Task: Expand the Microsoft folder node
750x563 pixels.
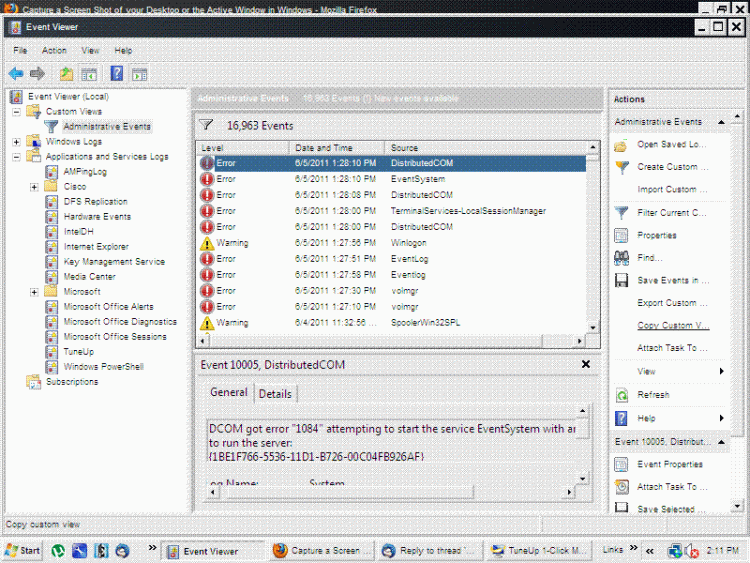Action: [x=34, y=292]
